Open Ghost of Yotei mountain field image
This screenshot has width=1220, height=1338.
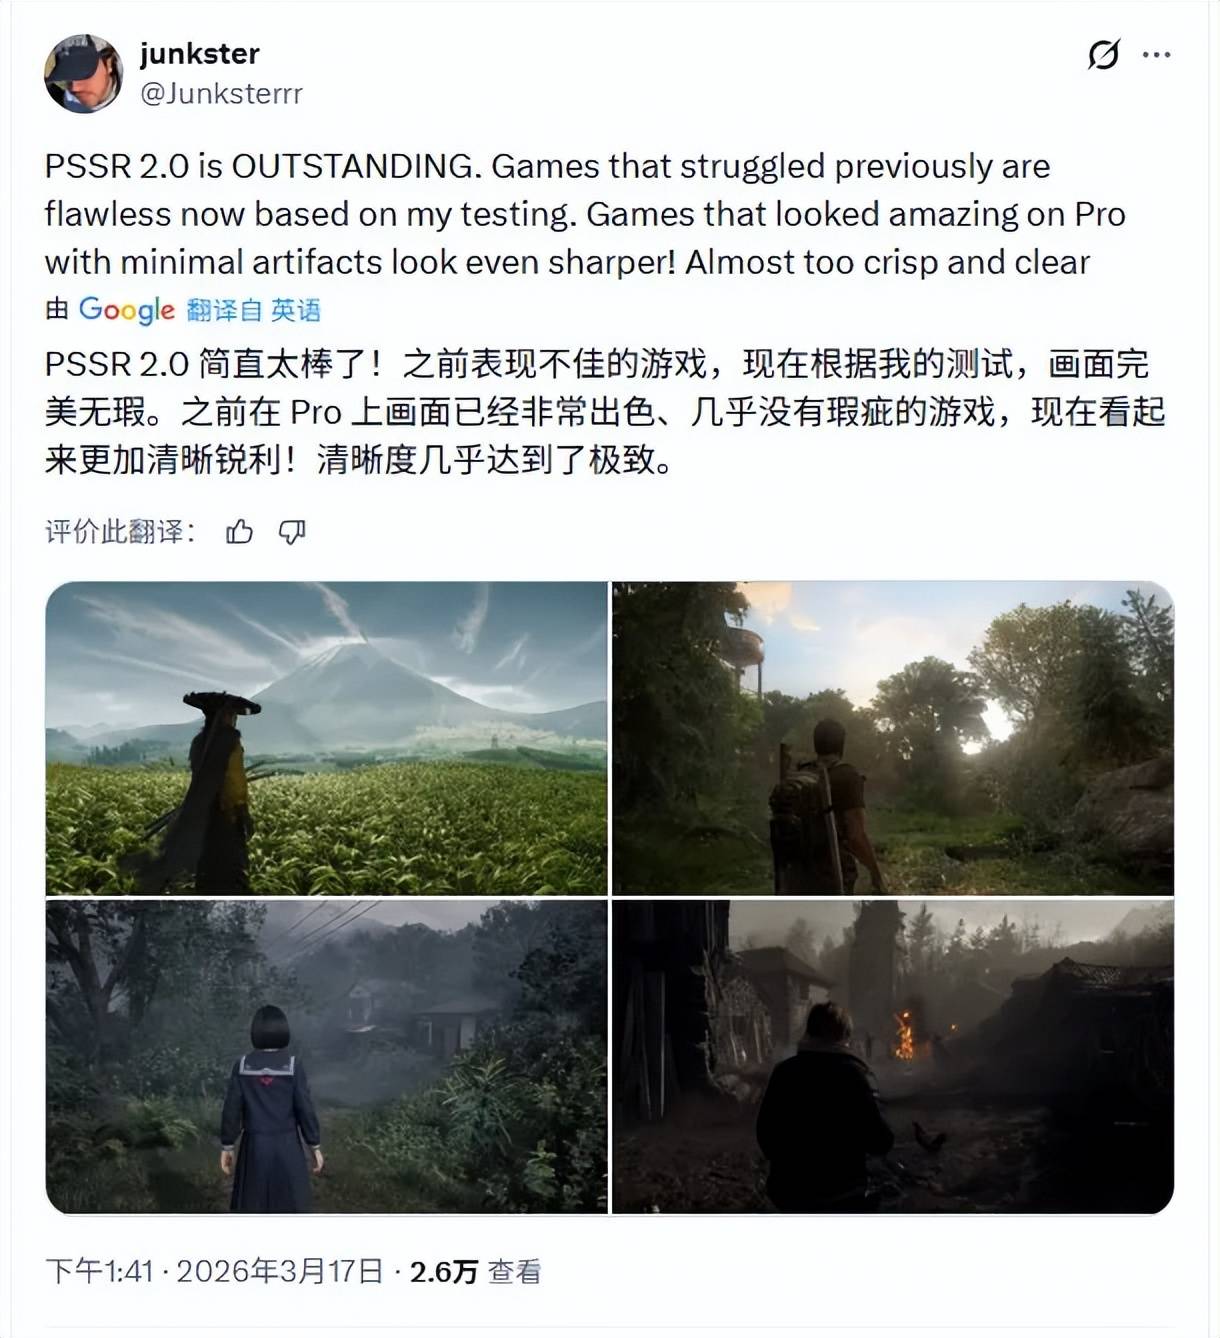pos(327,738)
